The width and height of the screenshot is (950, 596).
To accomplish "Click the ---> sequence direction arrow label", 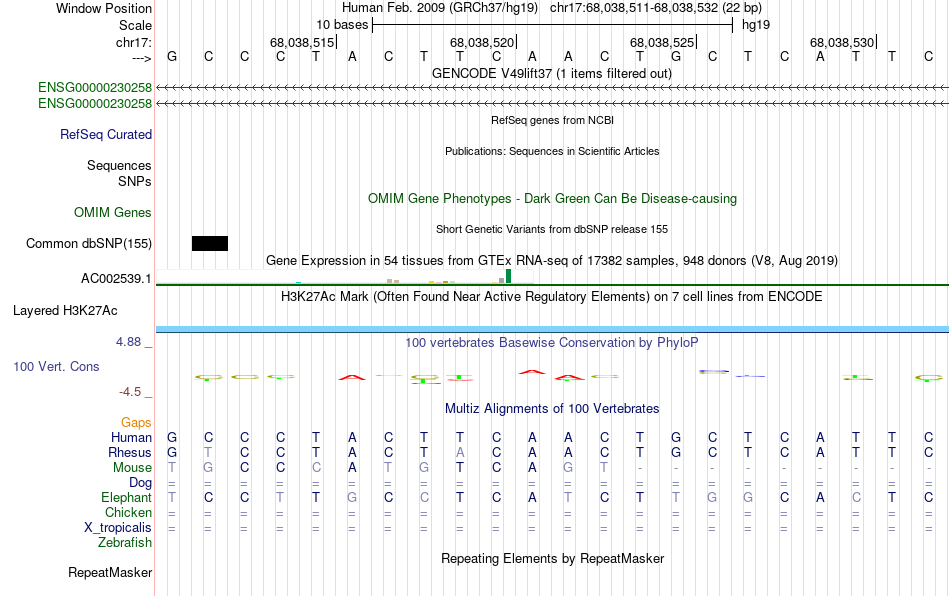I will point(142,58).
